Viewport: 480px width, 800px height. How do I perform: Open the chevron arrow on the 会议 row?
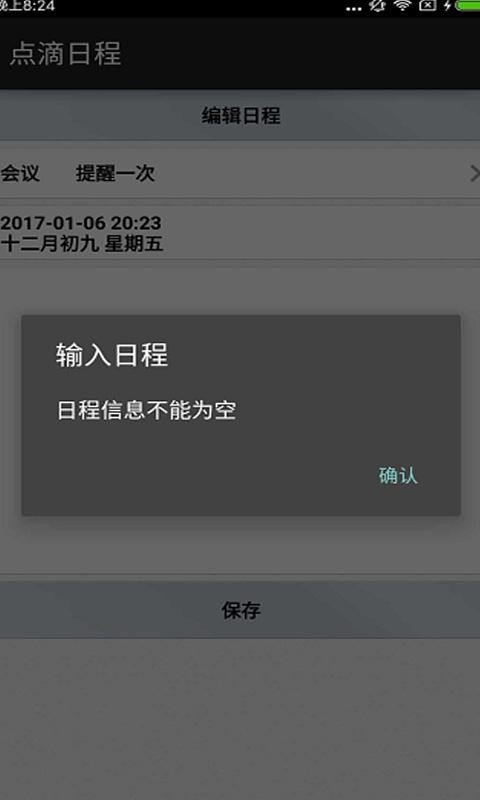tap(474, 173)
